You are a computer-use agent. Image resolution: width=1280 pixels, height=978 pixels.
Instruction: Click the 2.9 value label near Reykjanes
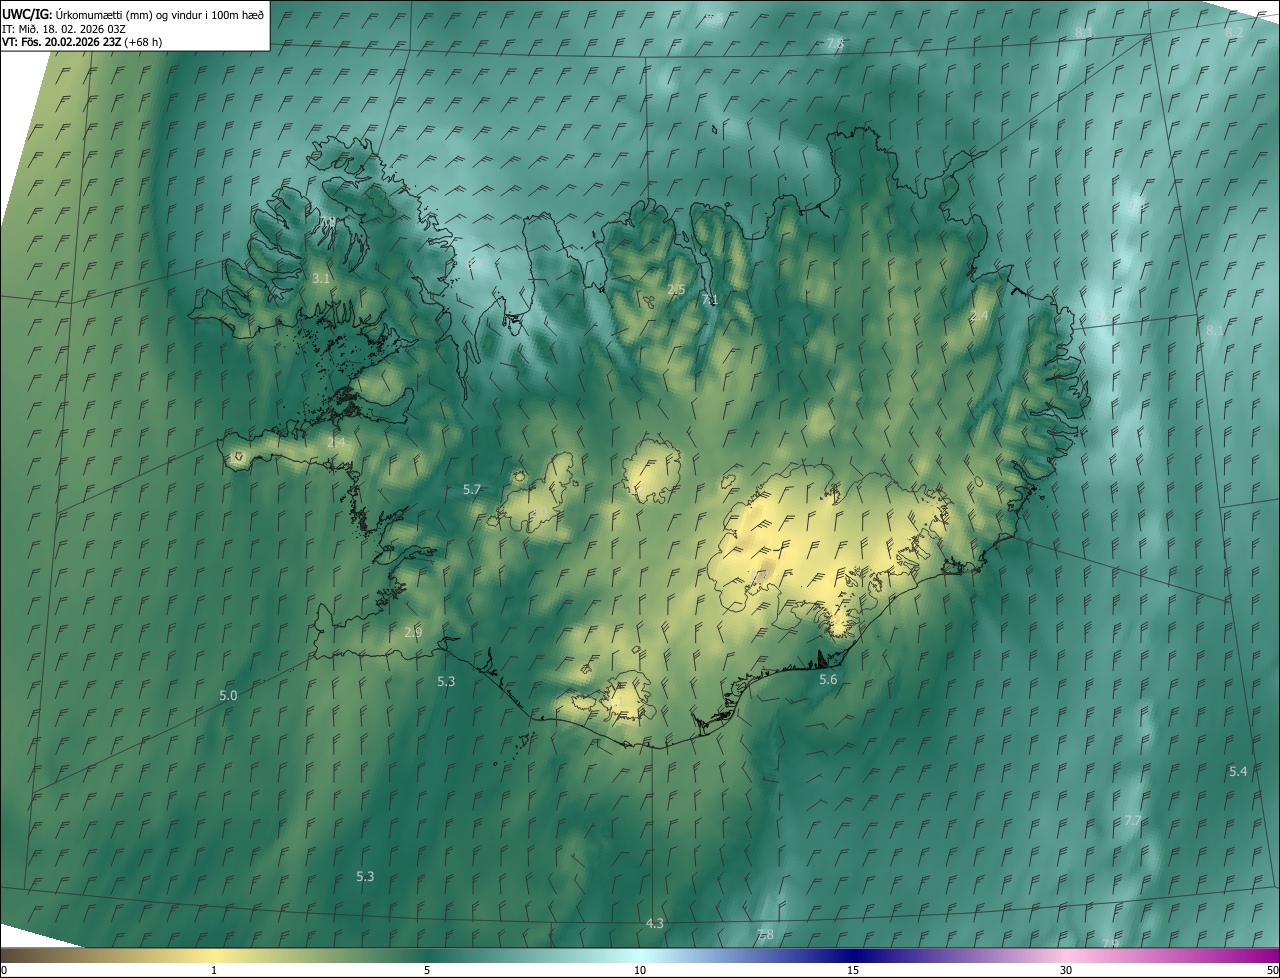click(413, 632)
